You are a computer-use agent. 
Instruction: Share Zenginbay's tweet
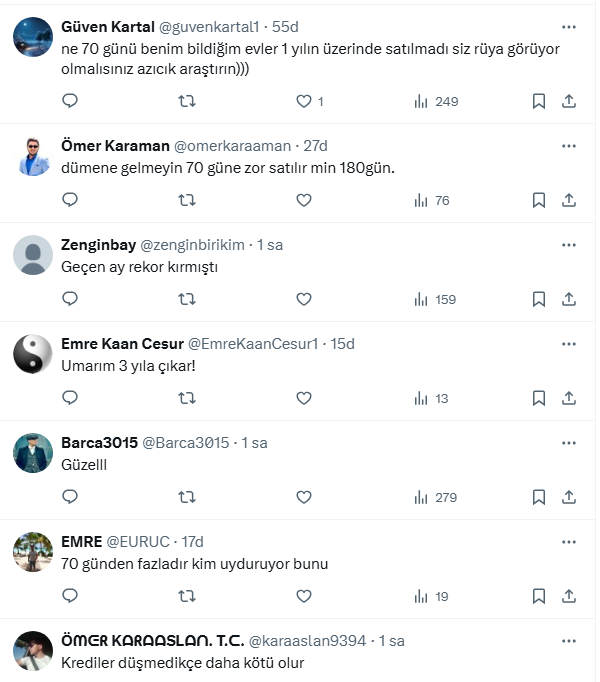pyautogui.click(x=568, y=299)
